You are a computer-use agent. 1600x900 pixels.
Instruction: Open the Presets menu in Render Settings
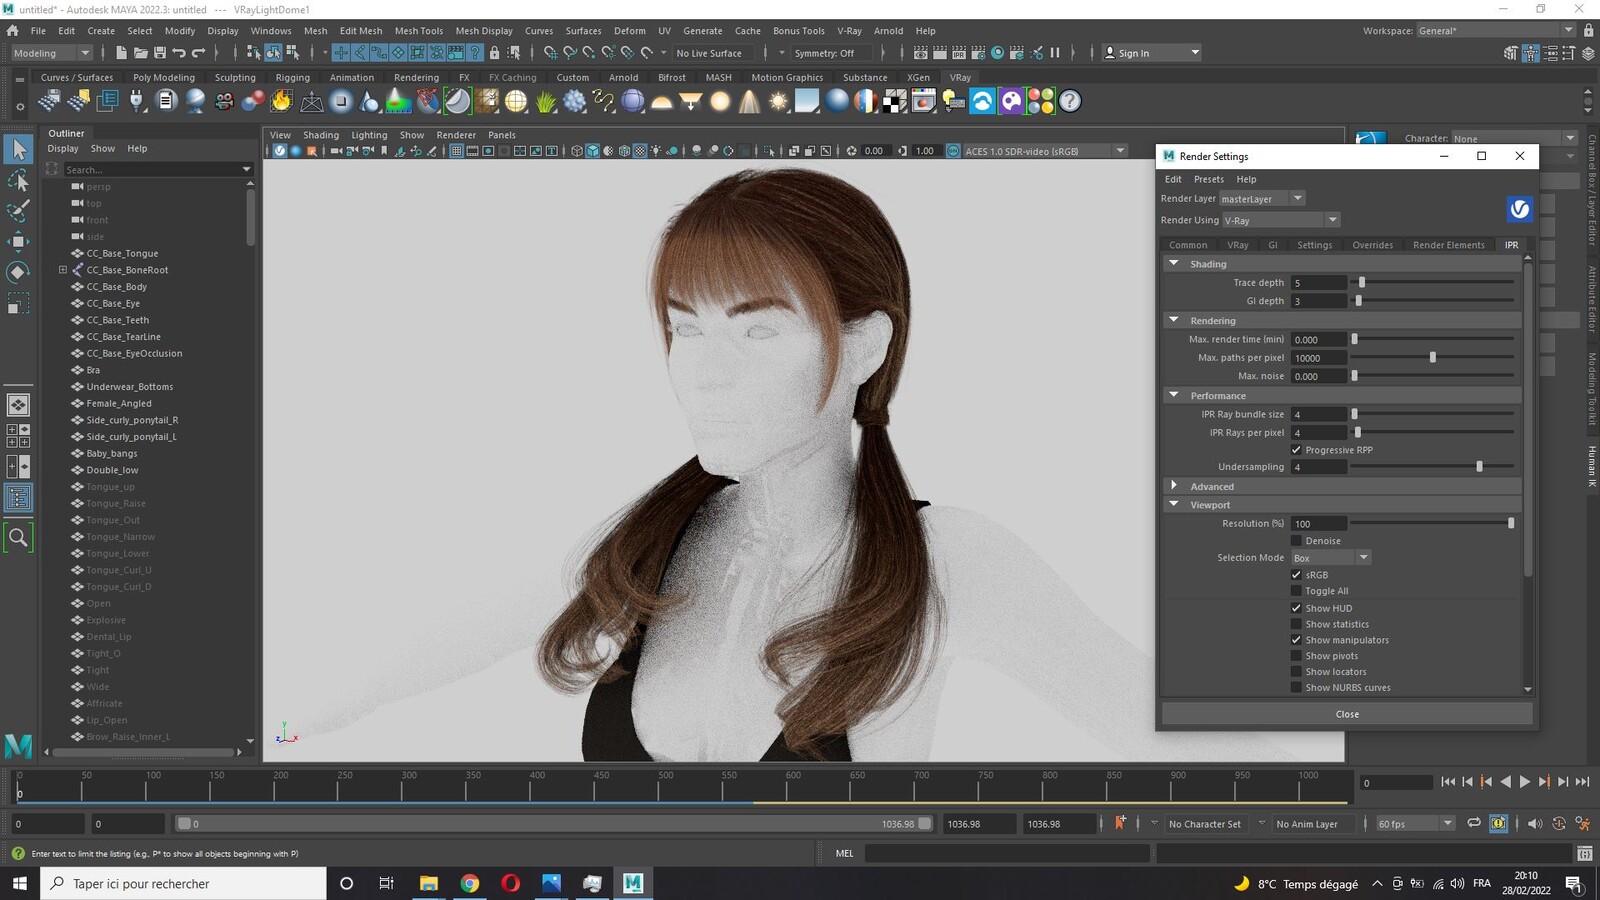[x=1208, y=179]
